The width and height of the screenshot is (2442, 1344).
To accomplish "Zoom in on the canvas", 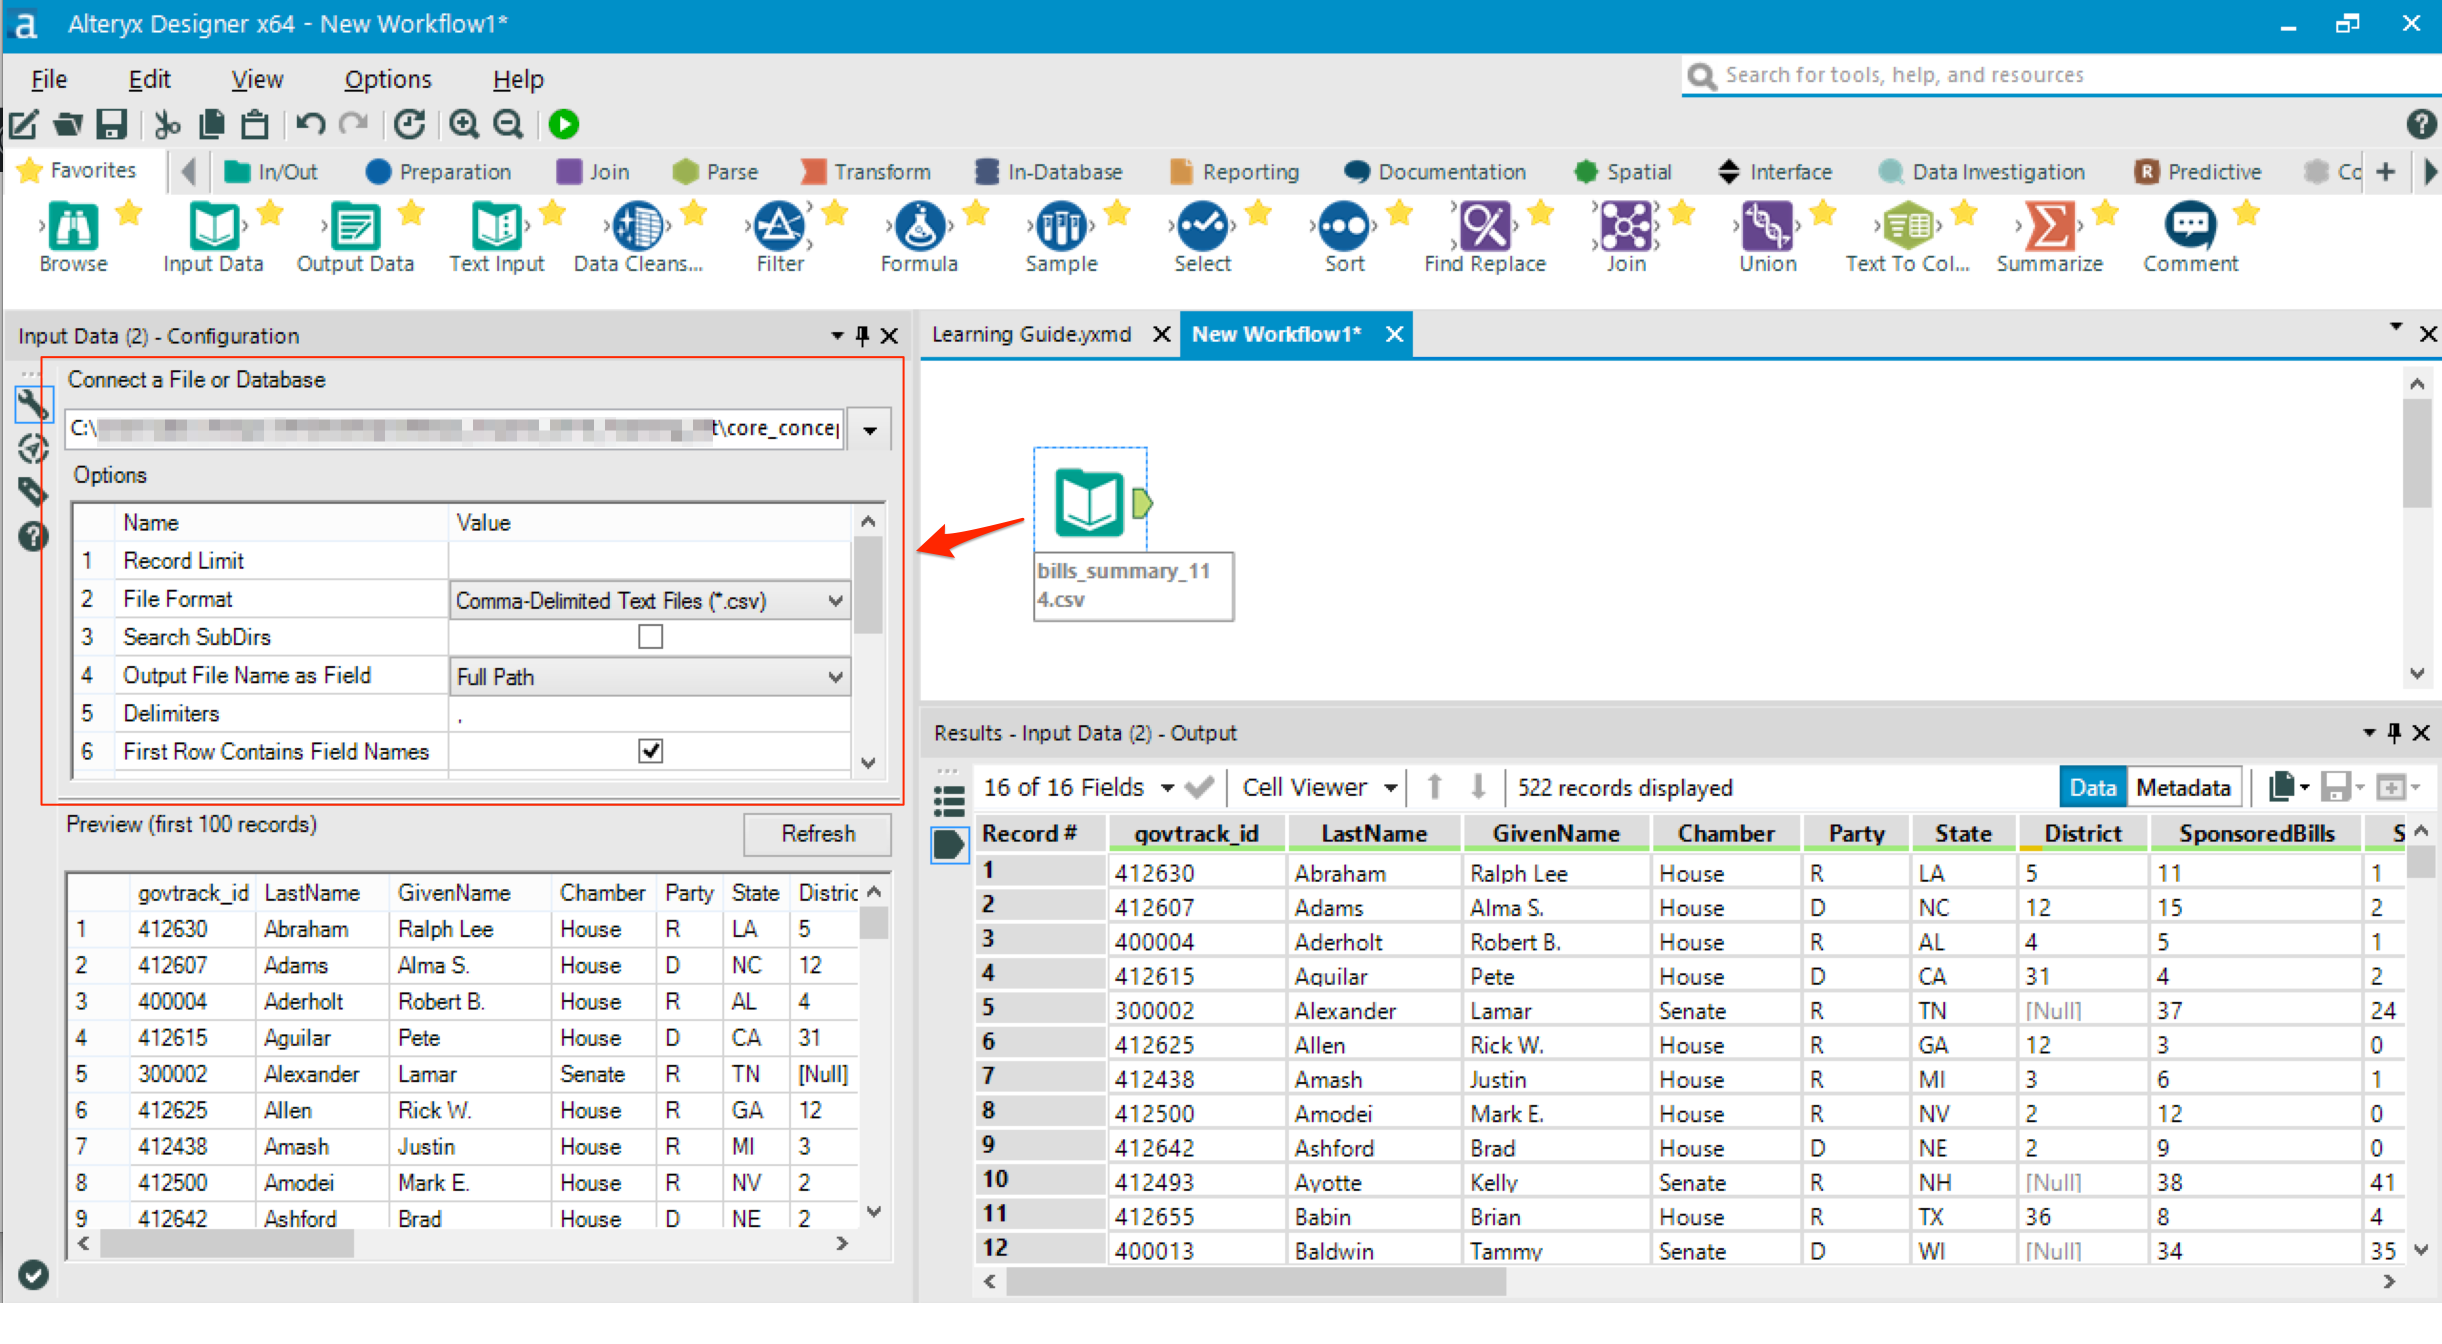I will point(463,124).
